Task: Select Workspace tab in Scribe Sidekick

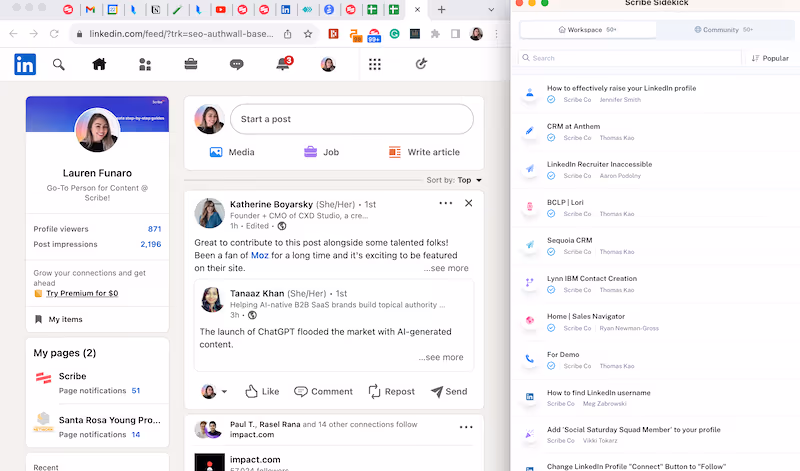Action: [x=588, y=30]
